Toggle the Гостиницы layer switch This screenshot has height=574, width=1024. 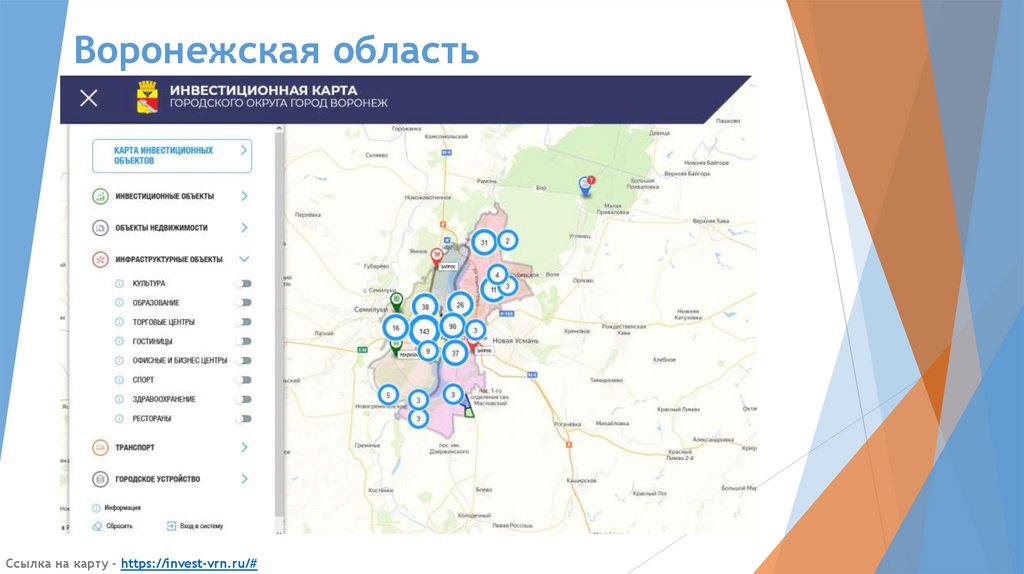pos(244,342)
